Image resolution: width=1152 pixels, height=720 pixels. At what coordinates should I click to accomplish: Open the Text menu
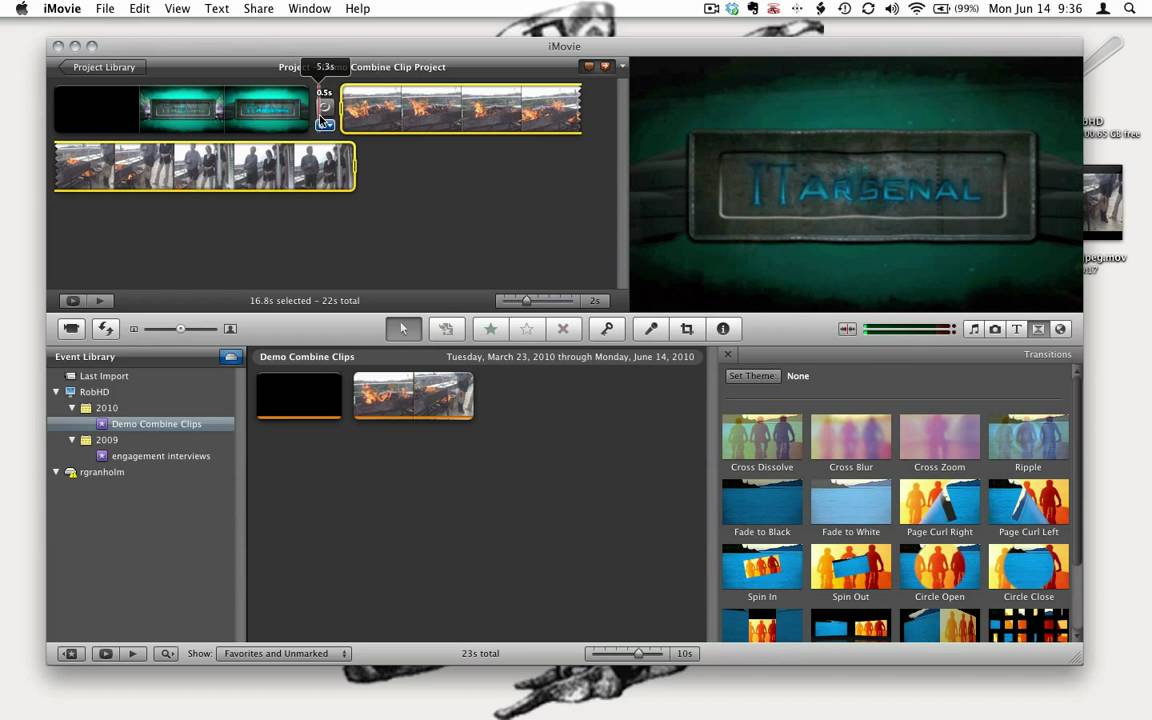(216, 9)
